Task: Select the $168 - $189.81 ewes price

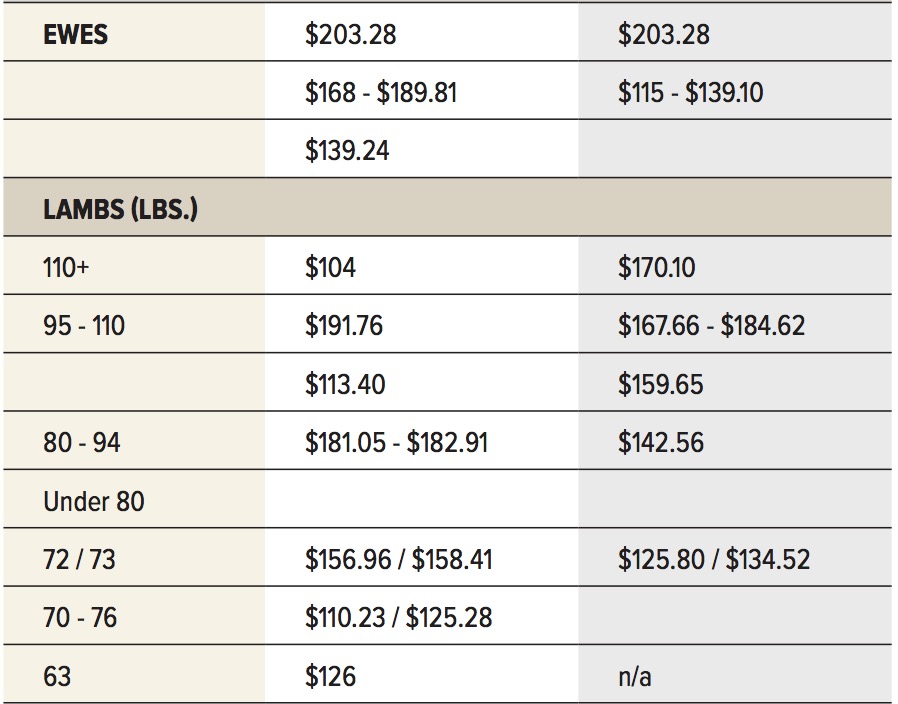Action: (x=381, y=93)
